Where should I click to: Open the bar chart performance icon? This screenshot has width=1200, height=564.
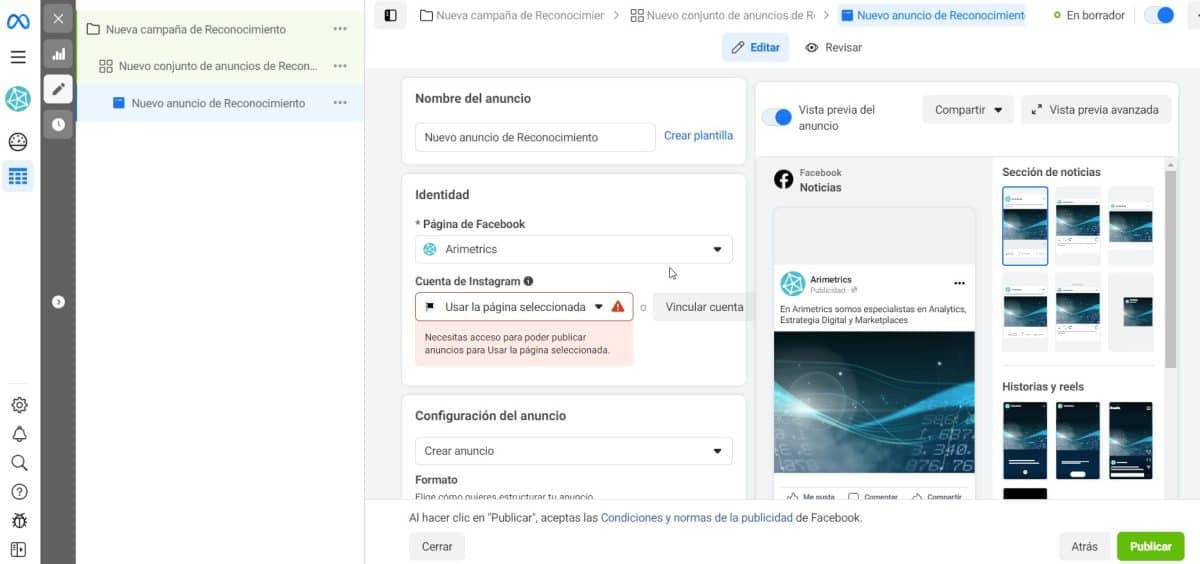[58, 54]
